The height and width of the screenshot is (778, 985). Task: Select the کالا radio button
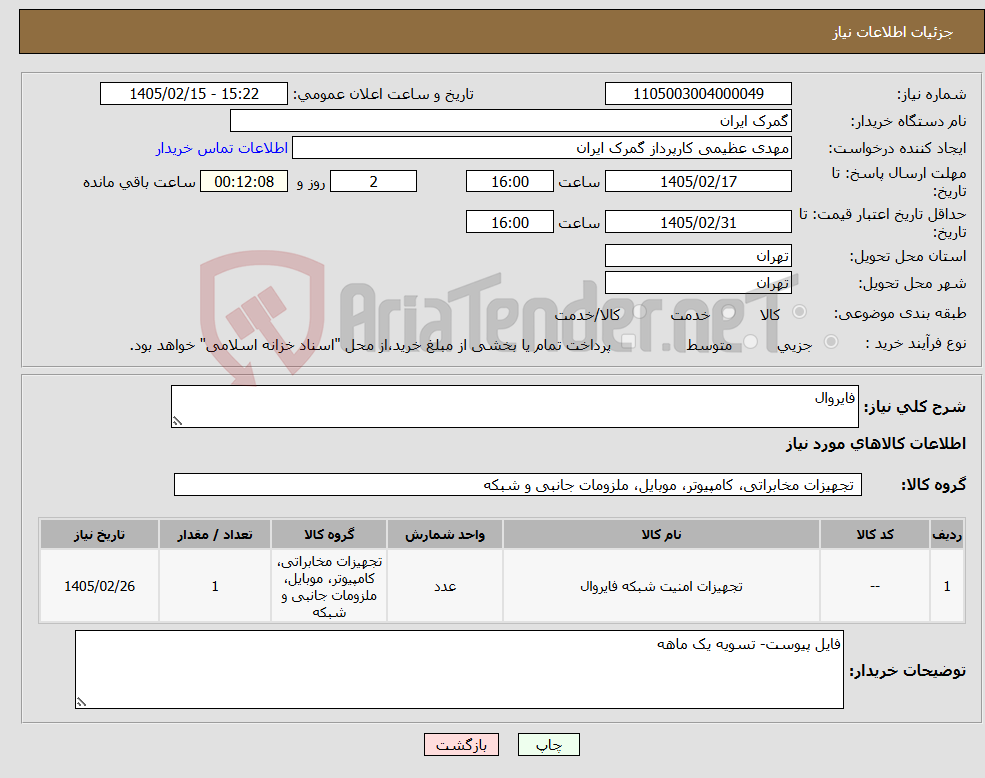pos(800,312)
